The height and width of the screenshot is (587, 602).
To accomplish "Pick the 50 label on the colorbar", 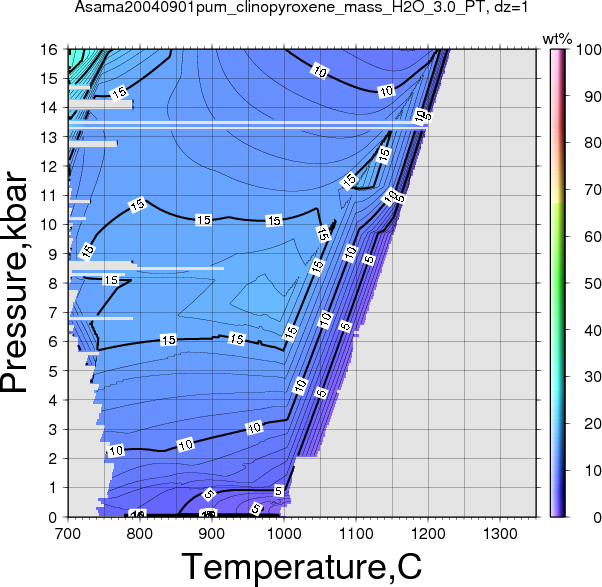I will pos(592,283).
